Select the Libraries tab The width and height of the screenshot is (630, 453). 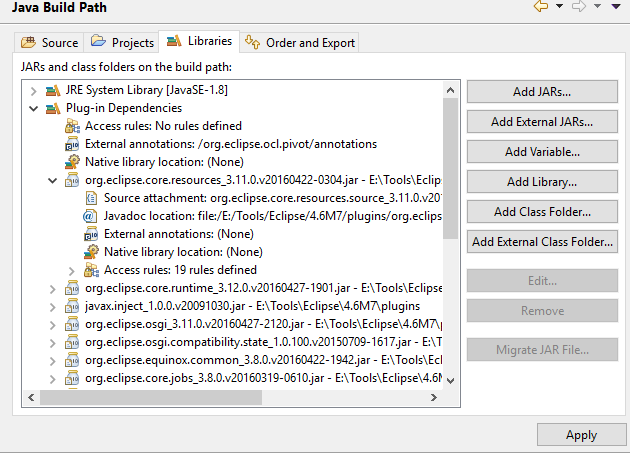(x=199, y=41)
